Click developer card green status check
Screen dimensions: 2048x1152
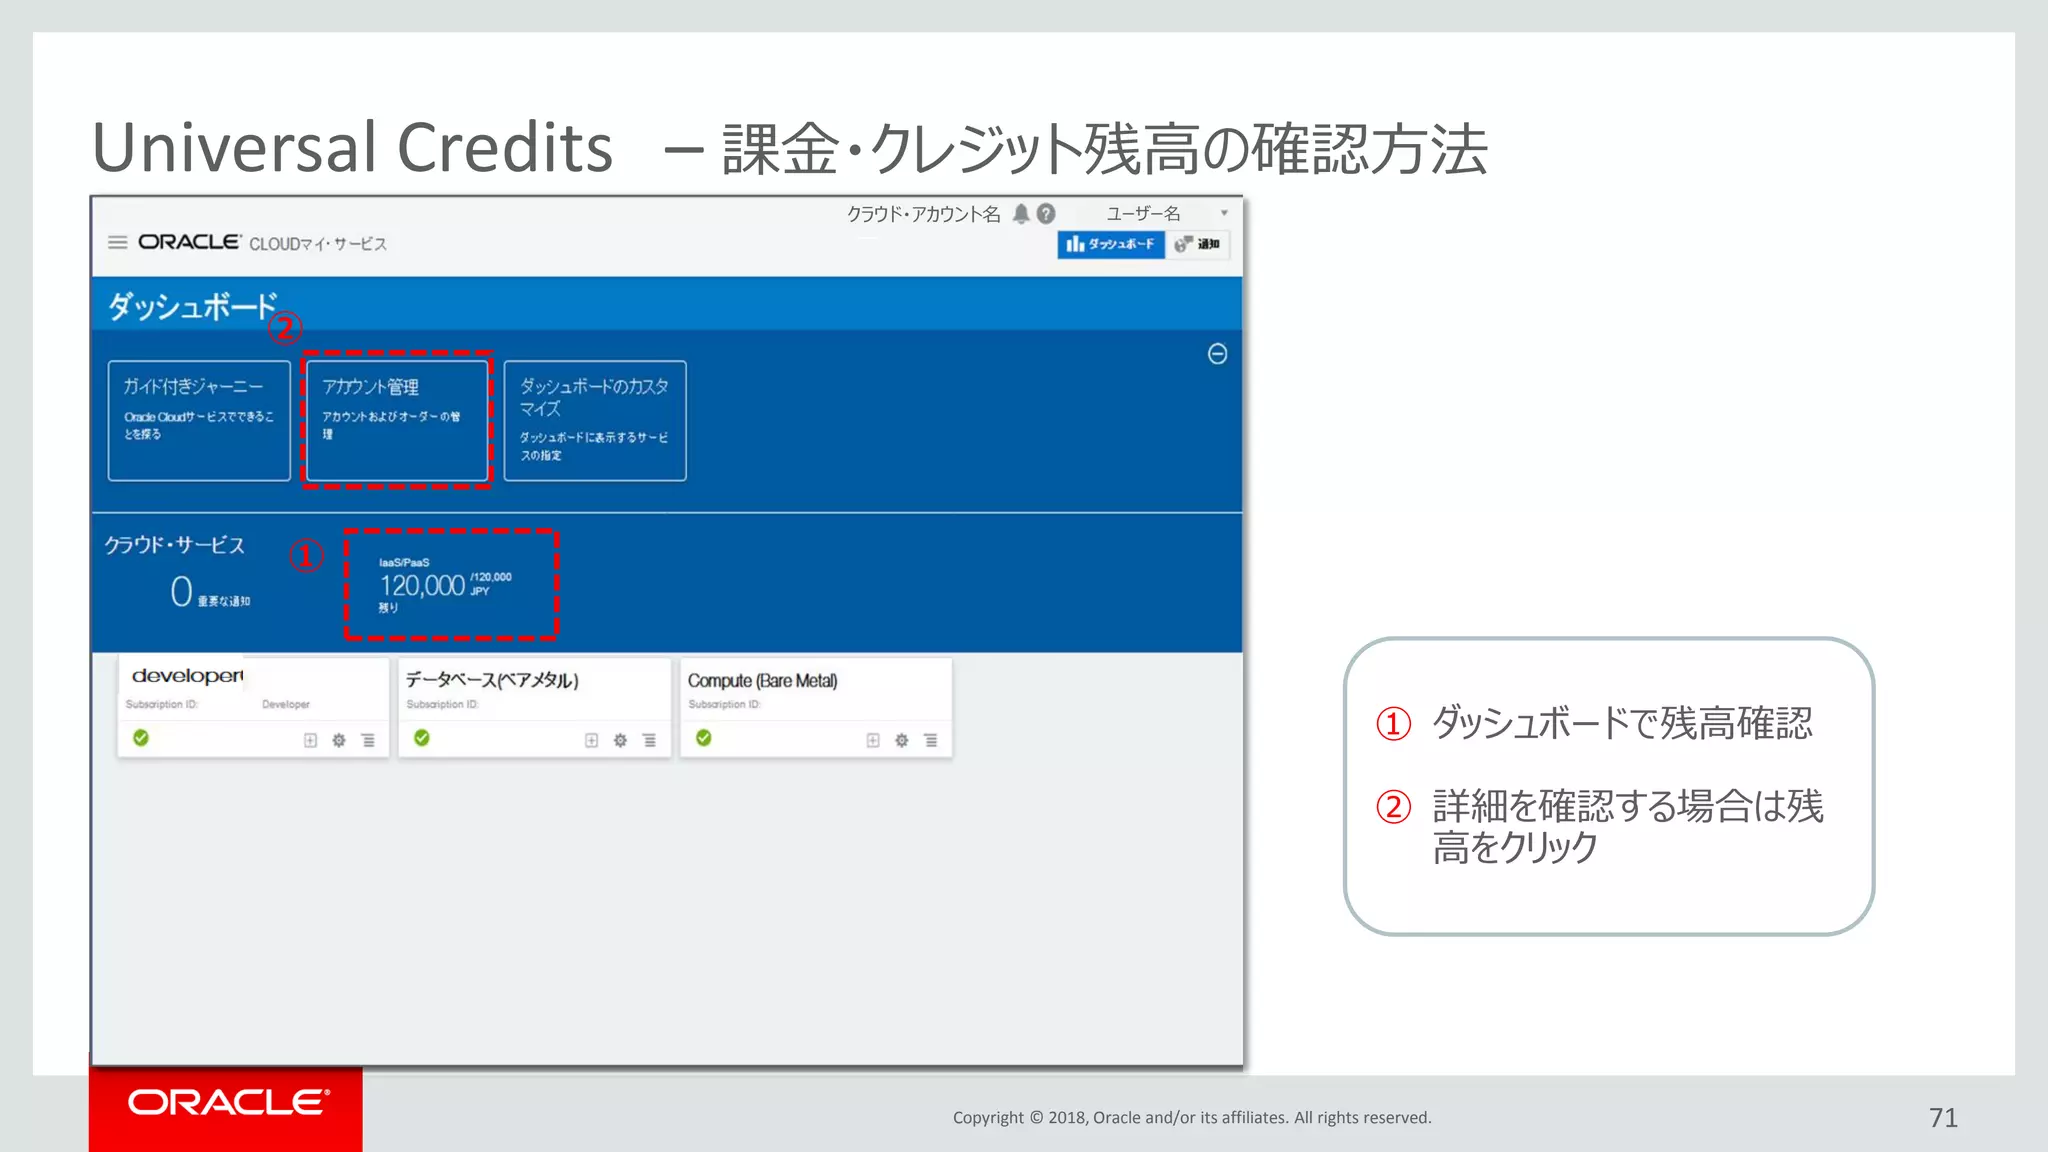(x=141, y=738)
